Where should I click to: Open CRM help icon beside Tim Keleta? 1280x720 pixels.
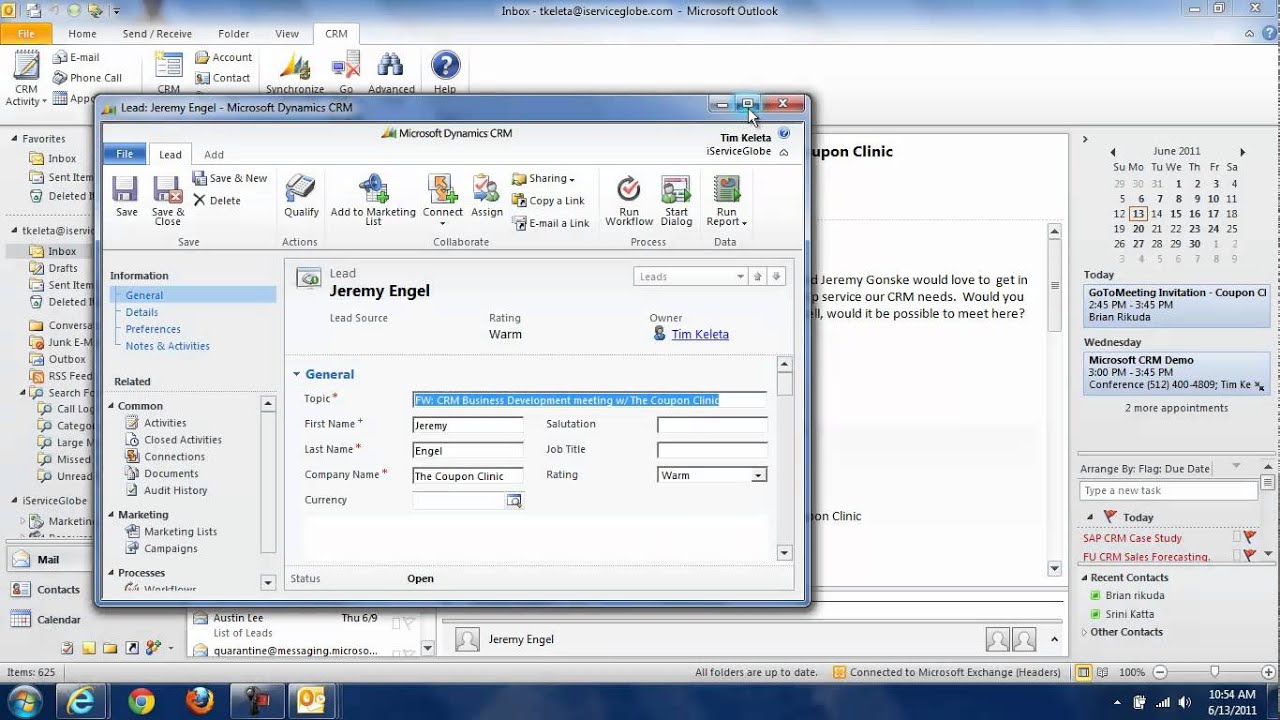(784, 133)
